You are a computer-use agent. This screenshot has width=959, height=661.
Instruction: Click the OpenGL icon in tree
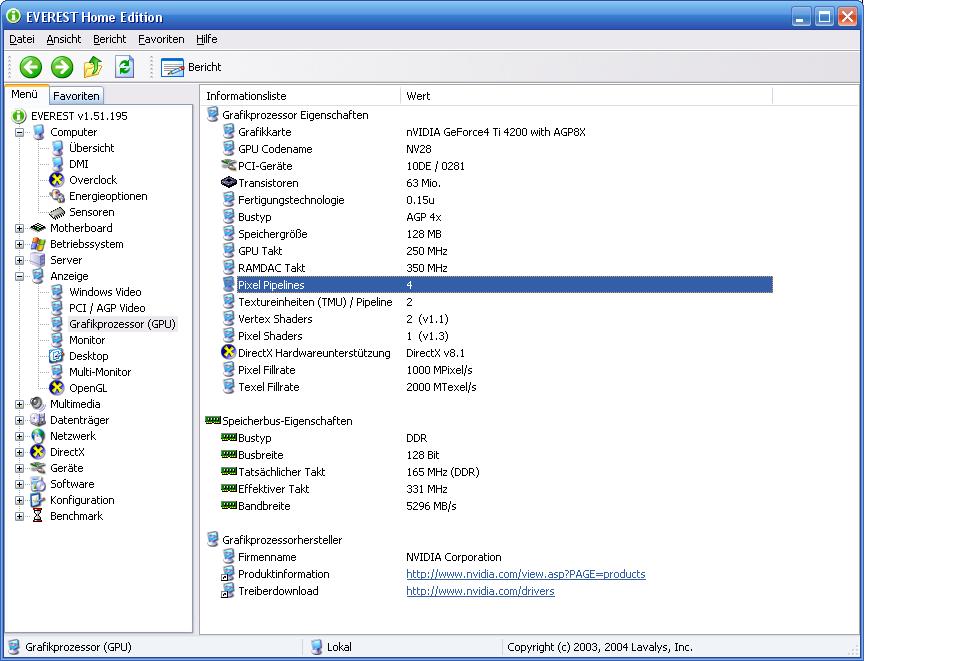pos(57,388)
